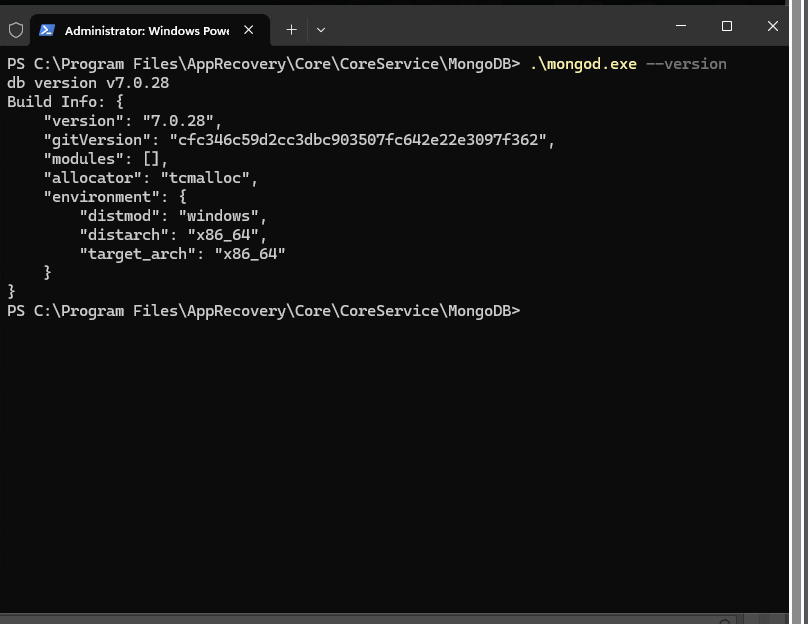
Task: Click the last PowerShell prompt line
Action: pos(263,311)
